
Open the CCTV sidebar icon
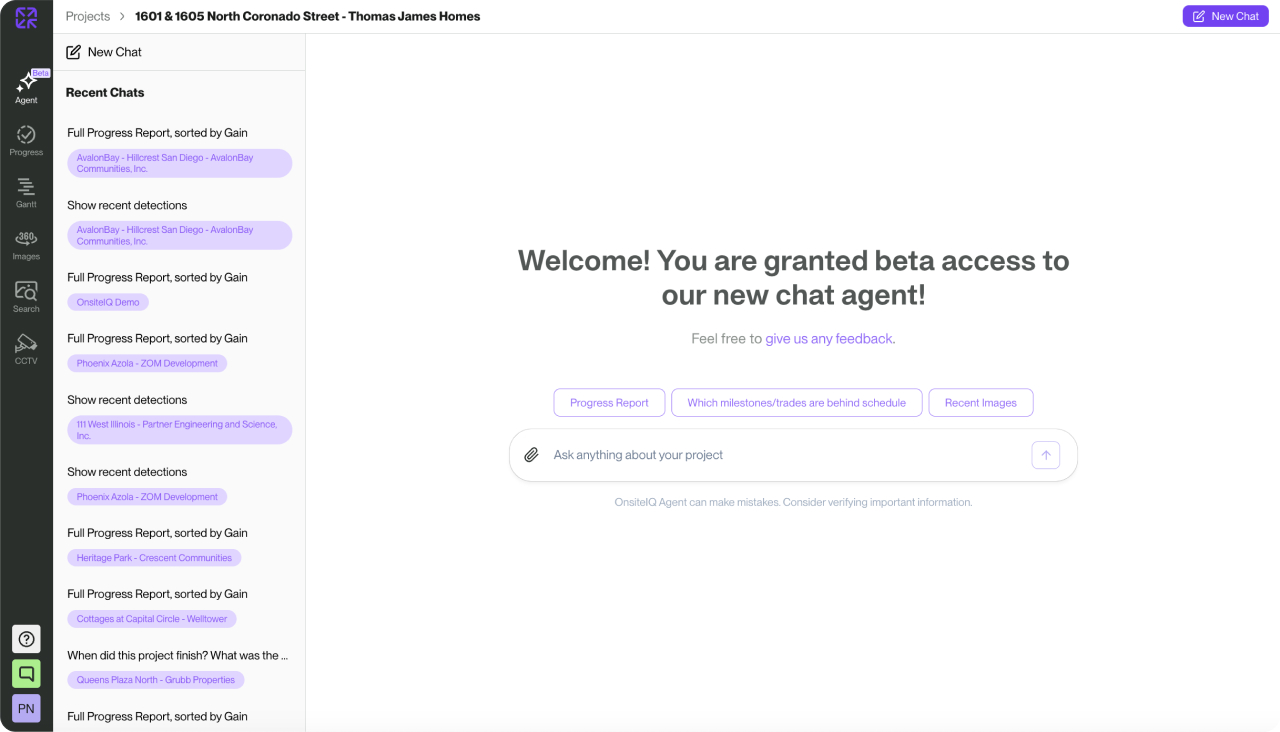(x=26, y=349)
